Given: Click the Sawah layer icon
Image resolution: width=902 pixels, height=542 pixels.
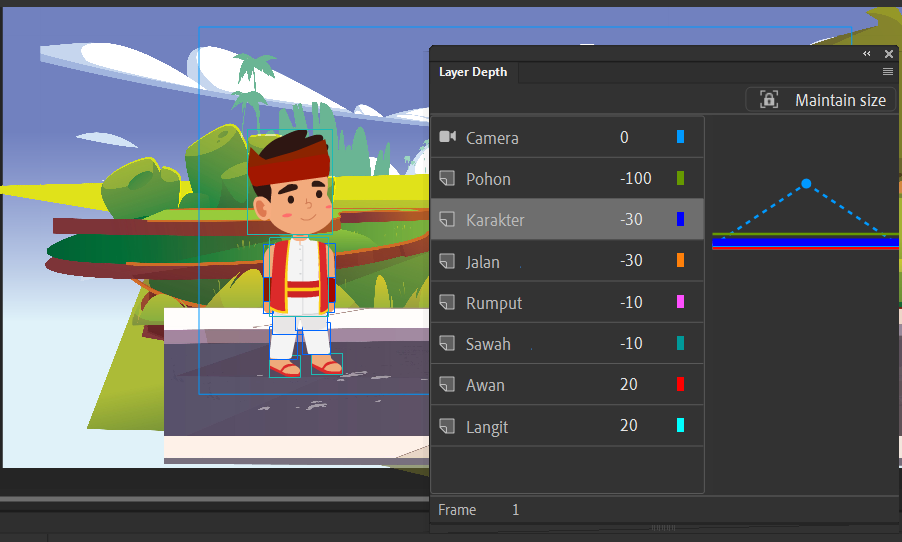Looking at the screenshot, I should pyautogui.click(x=447, y=343).
